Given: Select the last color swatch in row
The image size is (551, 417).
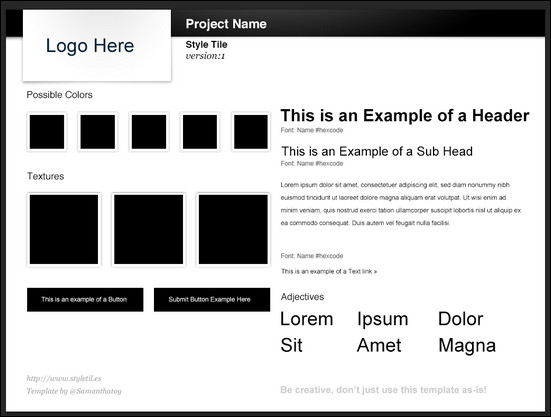Looking at the screenshot, I should (251, 132).
